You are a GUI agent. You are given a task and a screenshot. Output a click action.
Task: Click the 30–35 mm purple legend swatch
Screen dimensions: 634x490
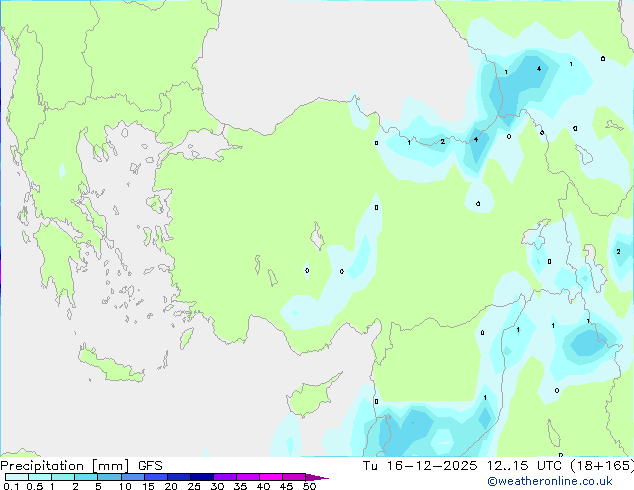(224, 477)
